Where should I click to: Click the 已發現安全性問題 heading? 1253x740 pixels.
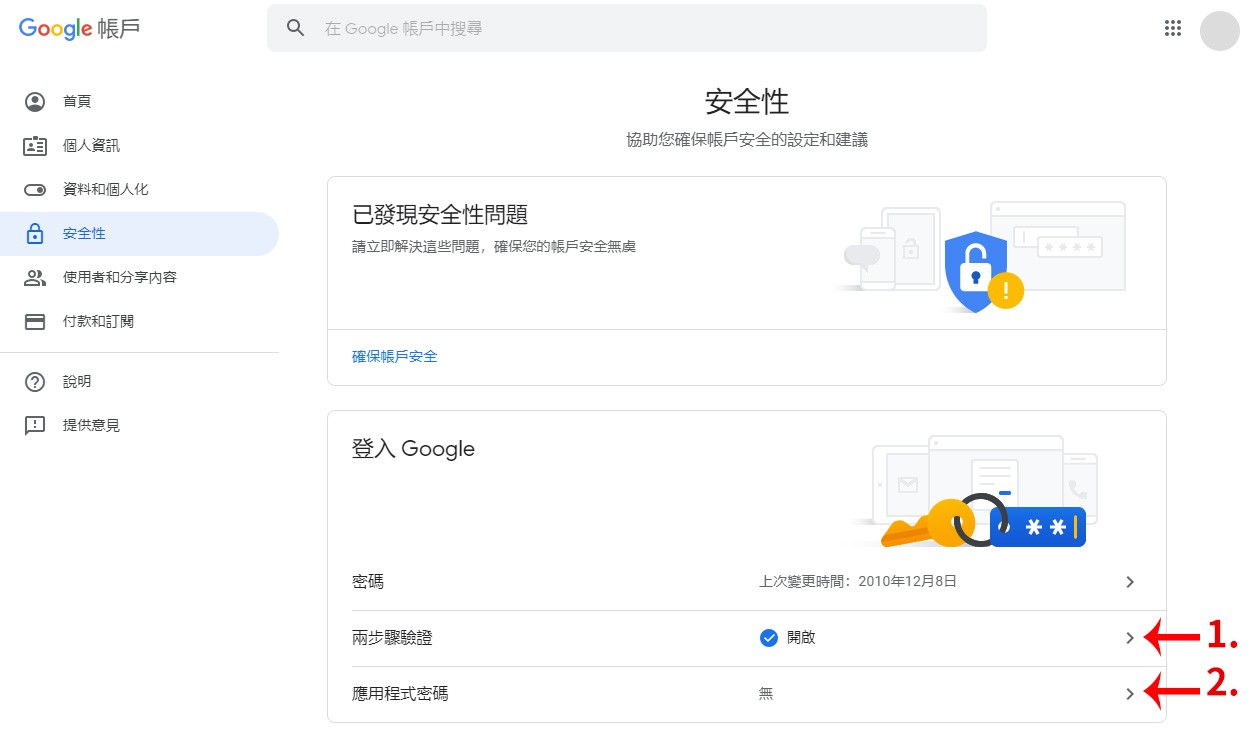pyautogui.click(x=440, y=215)
